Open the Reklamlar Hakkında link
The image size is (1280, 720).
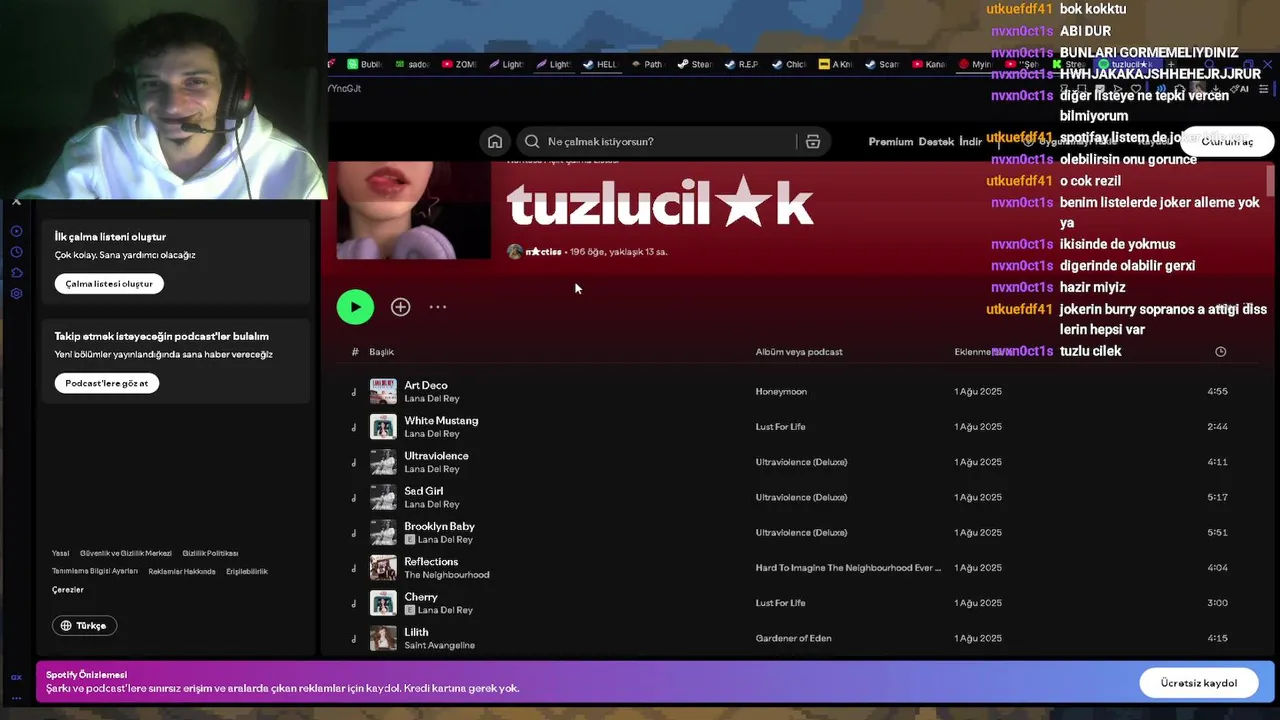coord(182,571)
